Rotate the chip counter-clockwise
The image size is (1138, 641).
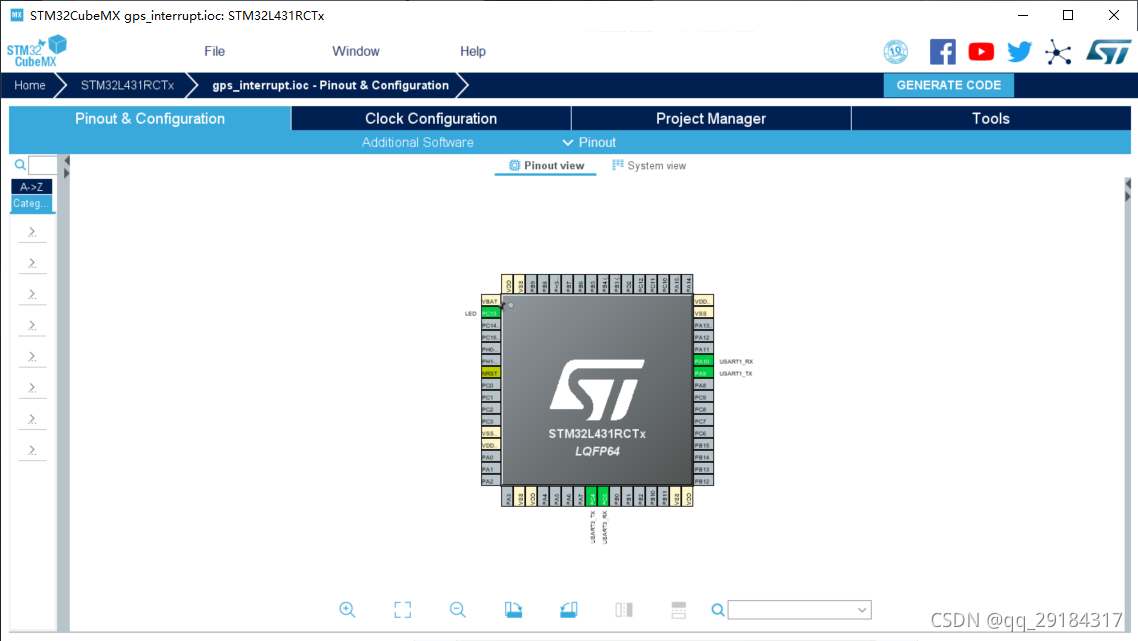point(568,610)
